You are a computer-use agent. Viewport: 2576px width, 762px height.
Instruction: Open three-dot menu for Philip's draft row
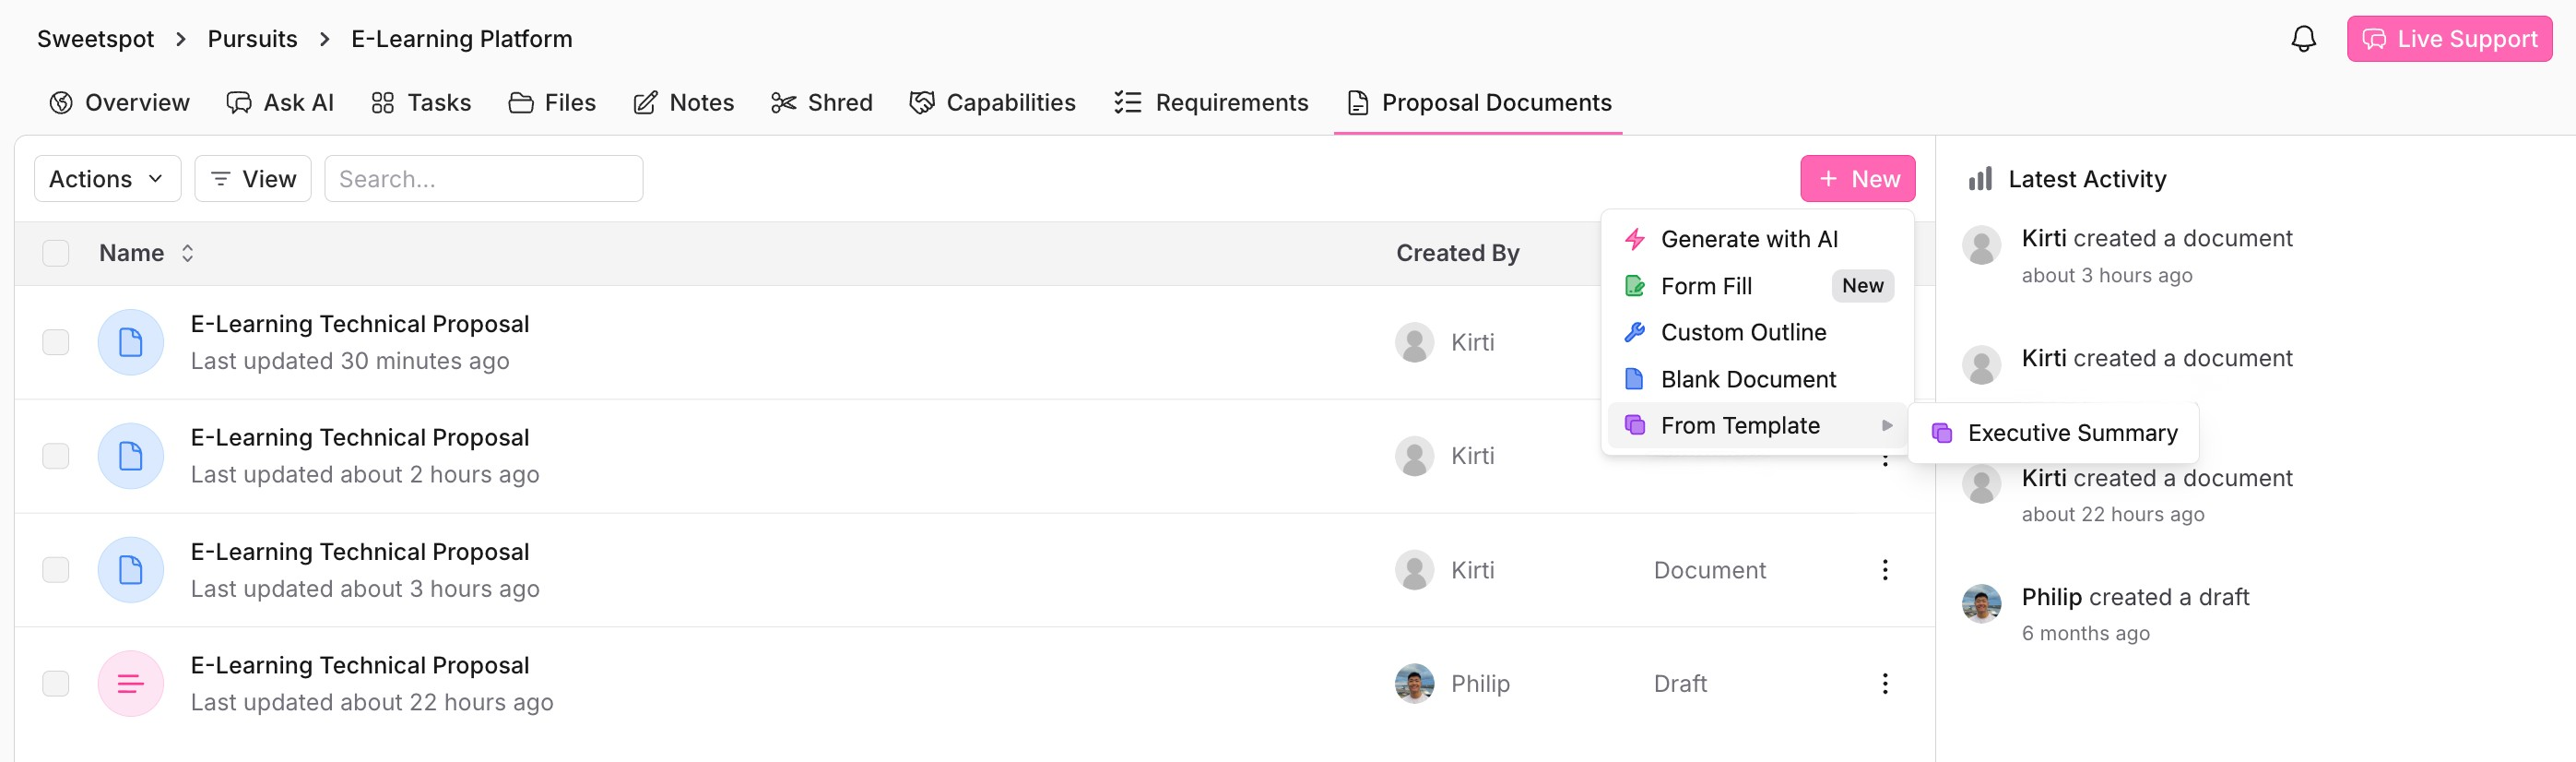[1884, 683]
